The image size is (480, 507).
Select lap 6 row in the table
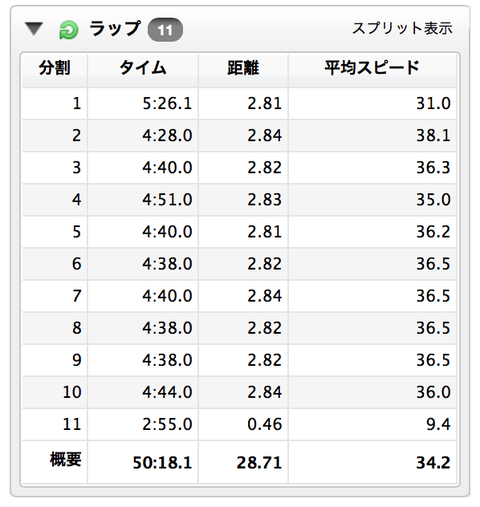239,264
